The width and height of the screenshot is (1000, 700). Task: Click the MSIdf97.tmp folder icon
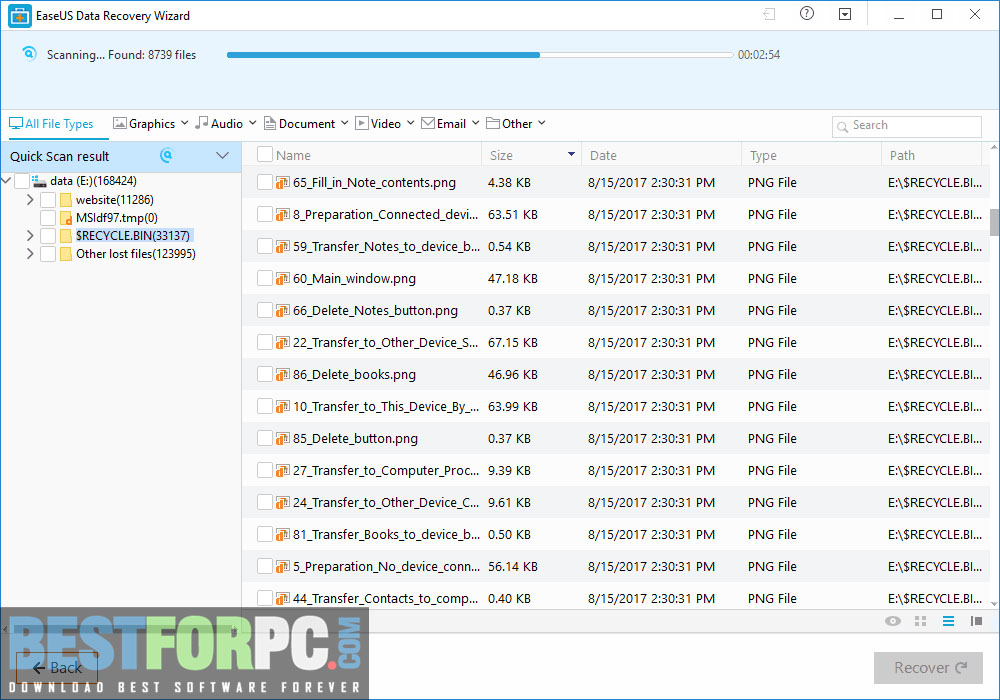point(66,218)
